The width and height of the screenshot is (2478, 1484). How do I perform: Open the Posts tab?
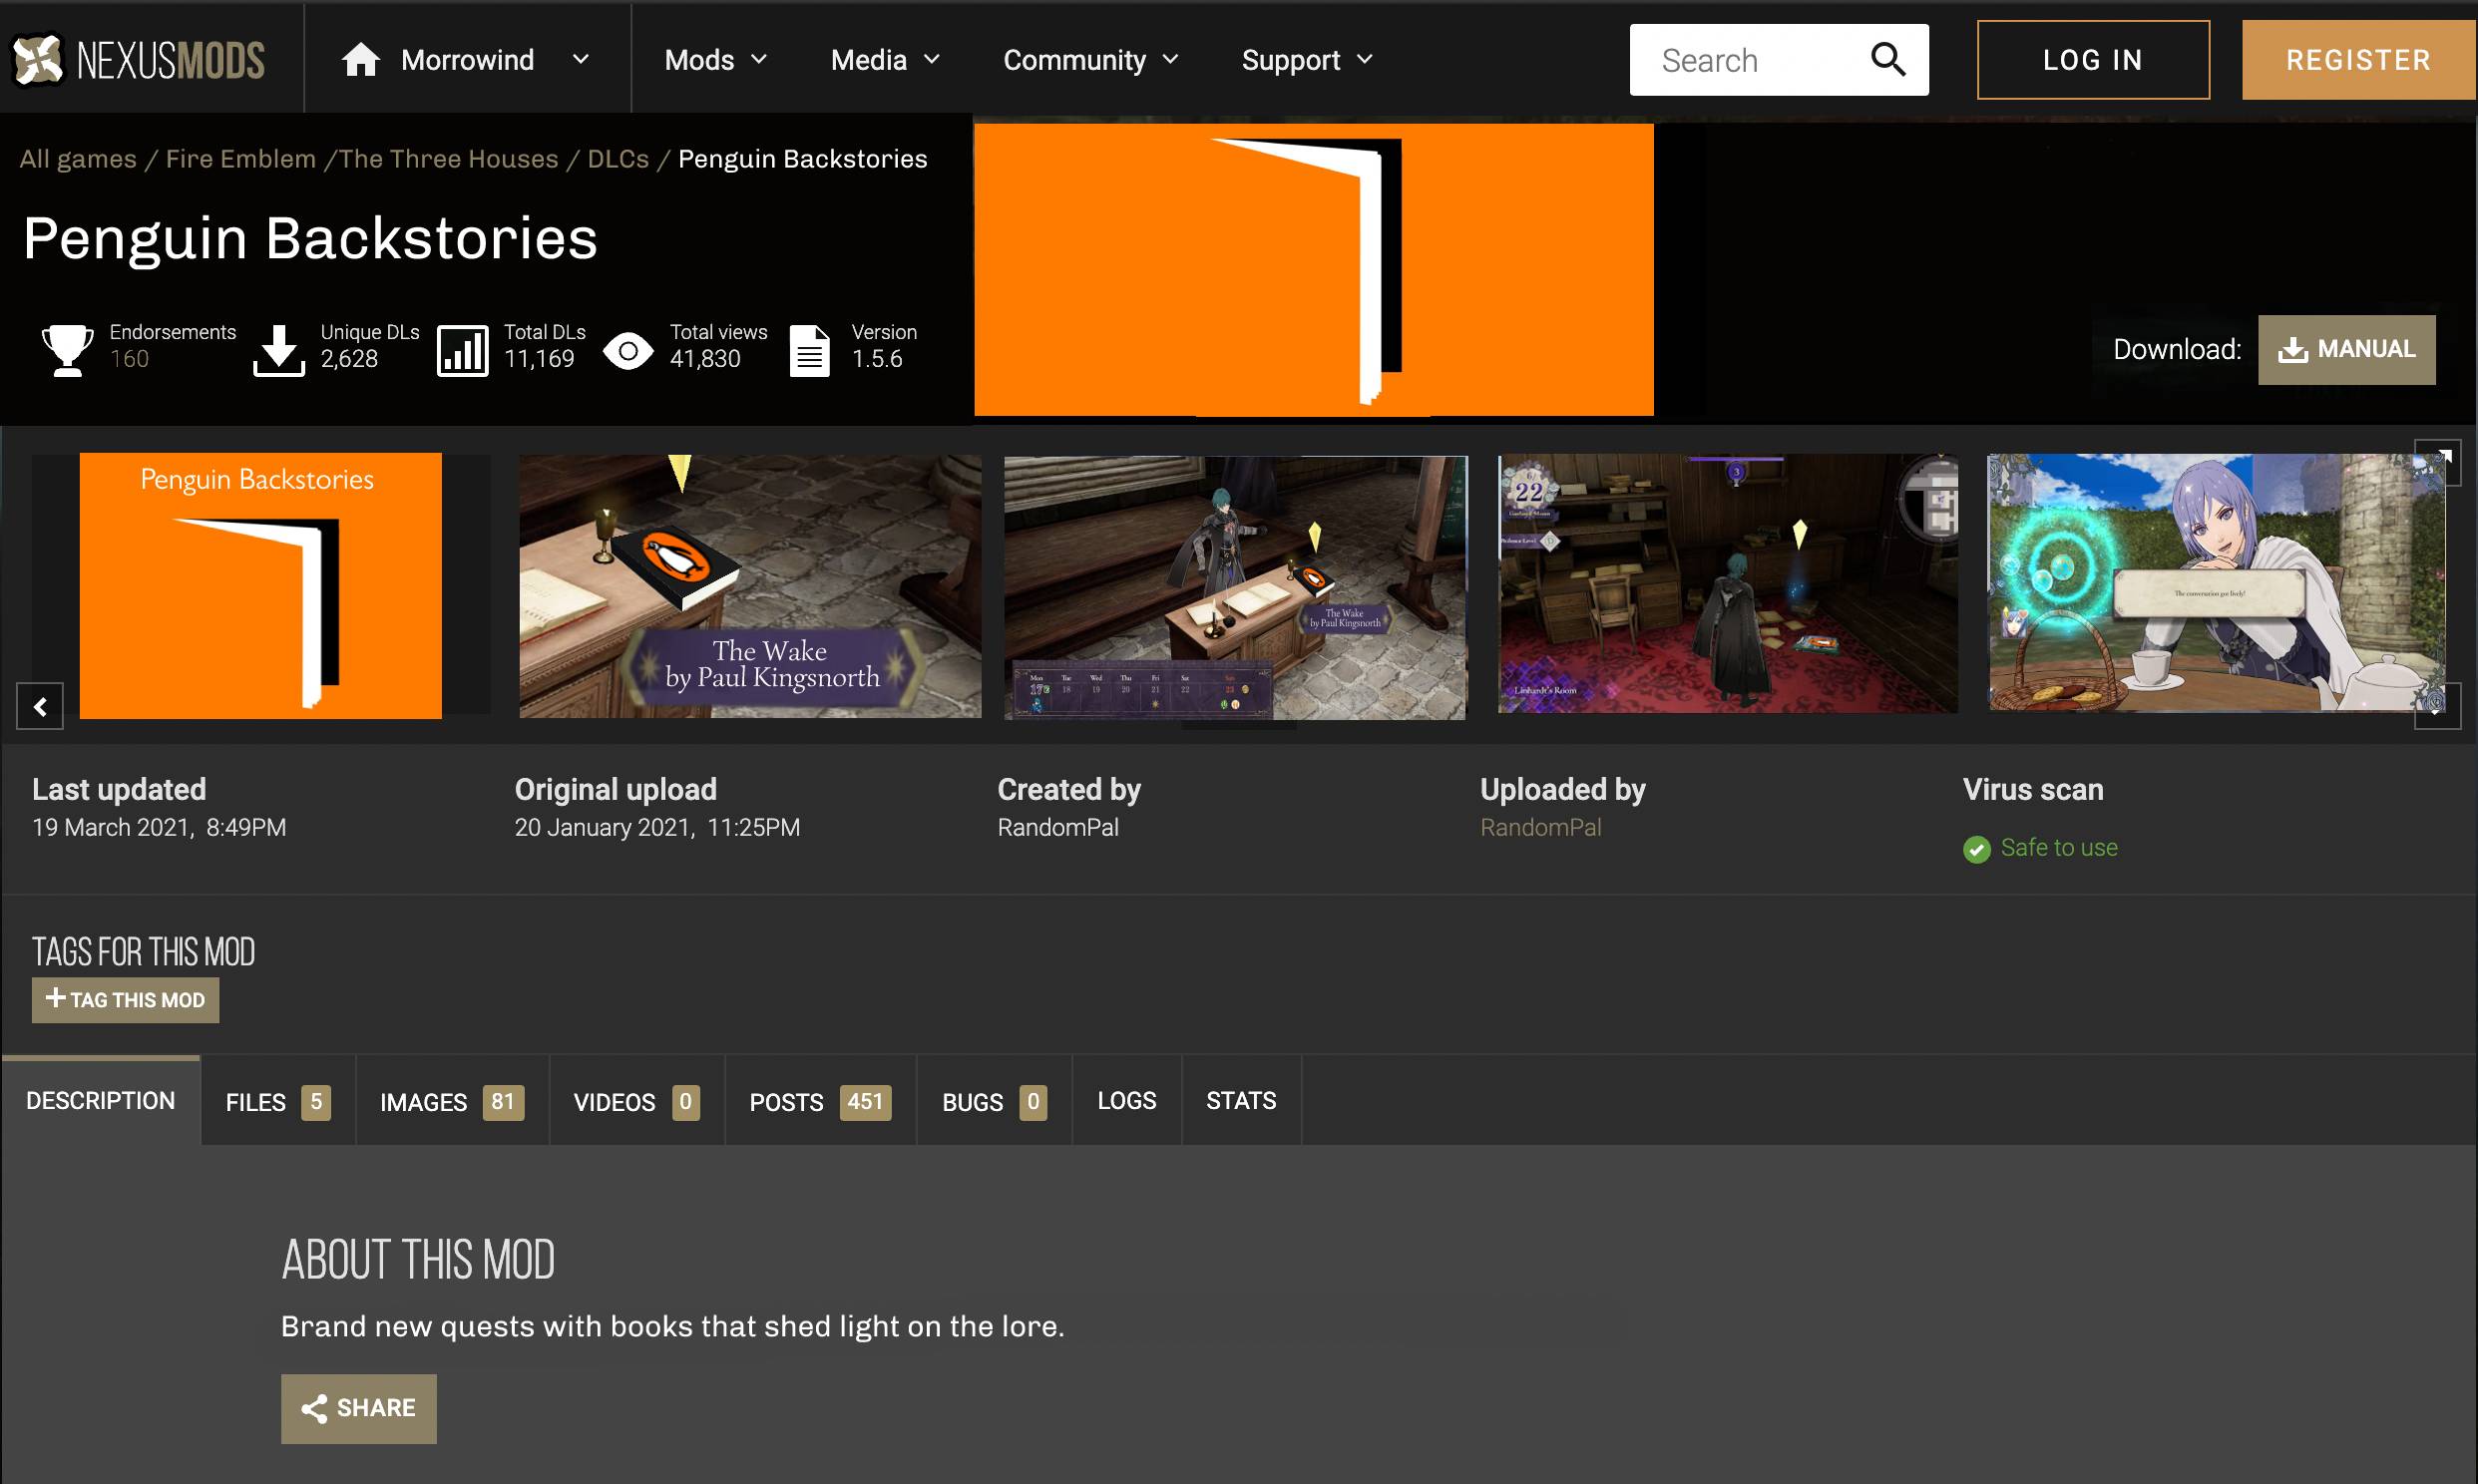(819, 1102)
